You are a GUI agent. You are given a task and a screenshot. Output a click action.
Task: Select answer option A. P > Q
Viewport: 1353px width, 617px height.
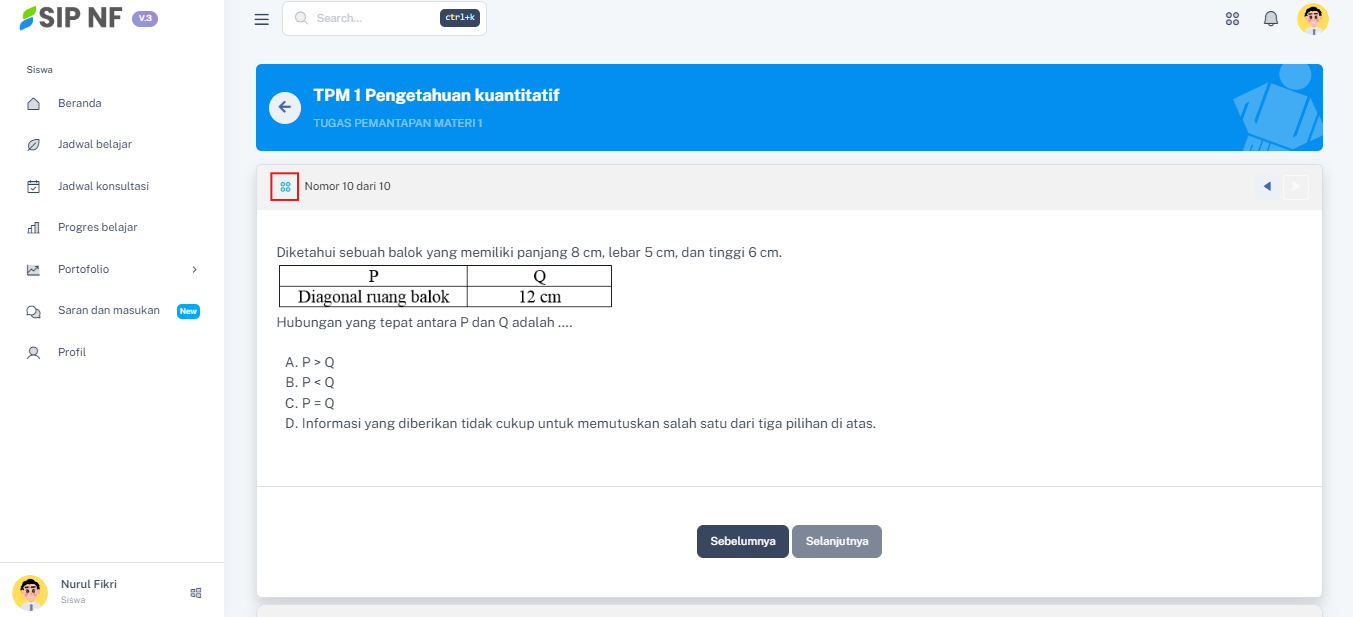point(310,362)
